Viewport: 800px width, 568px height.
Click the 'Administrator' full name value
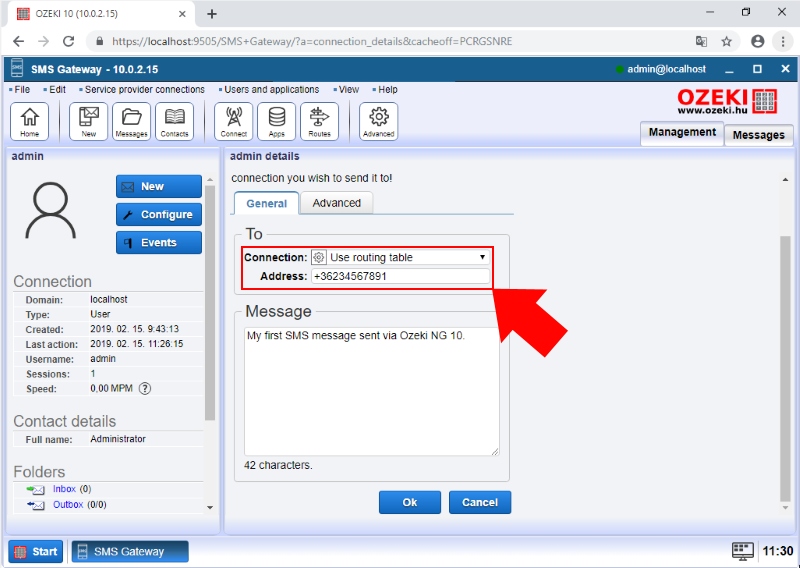pos(118,439)
